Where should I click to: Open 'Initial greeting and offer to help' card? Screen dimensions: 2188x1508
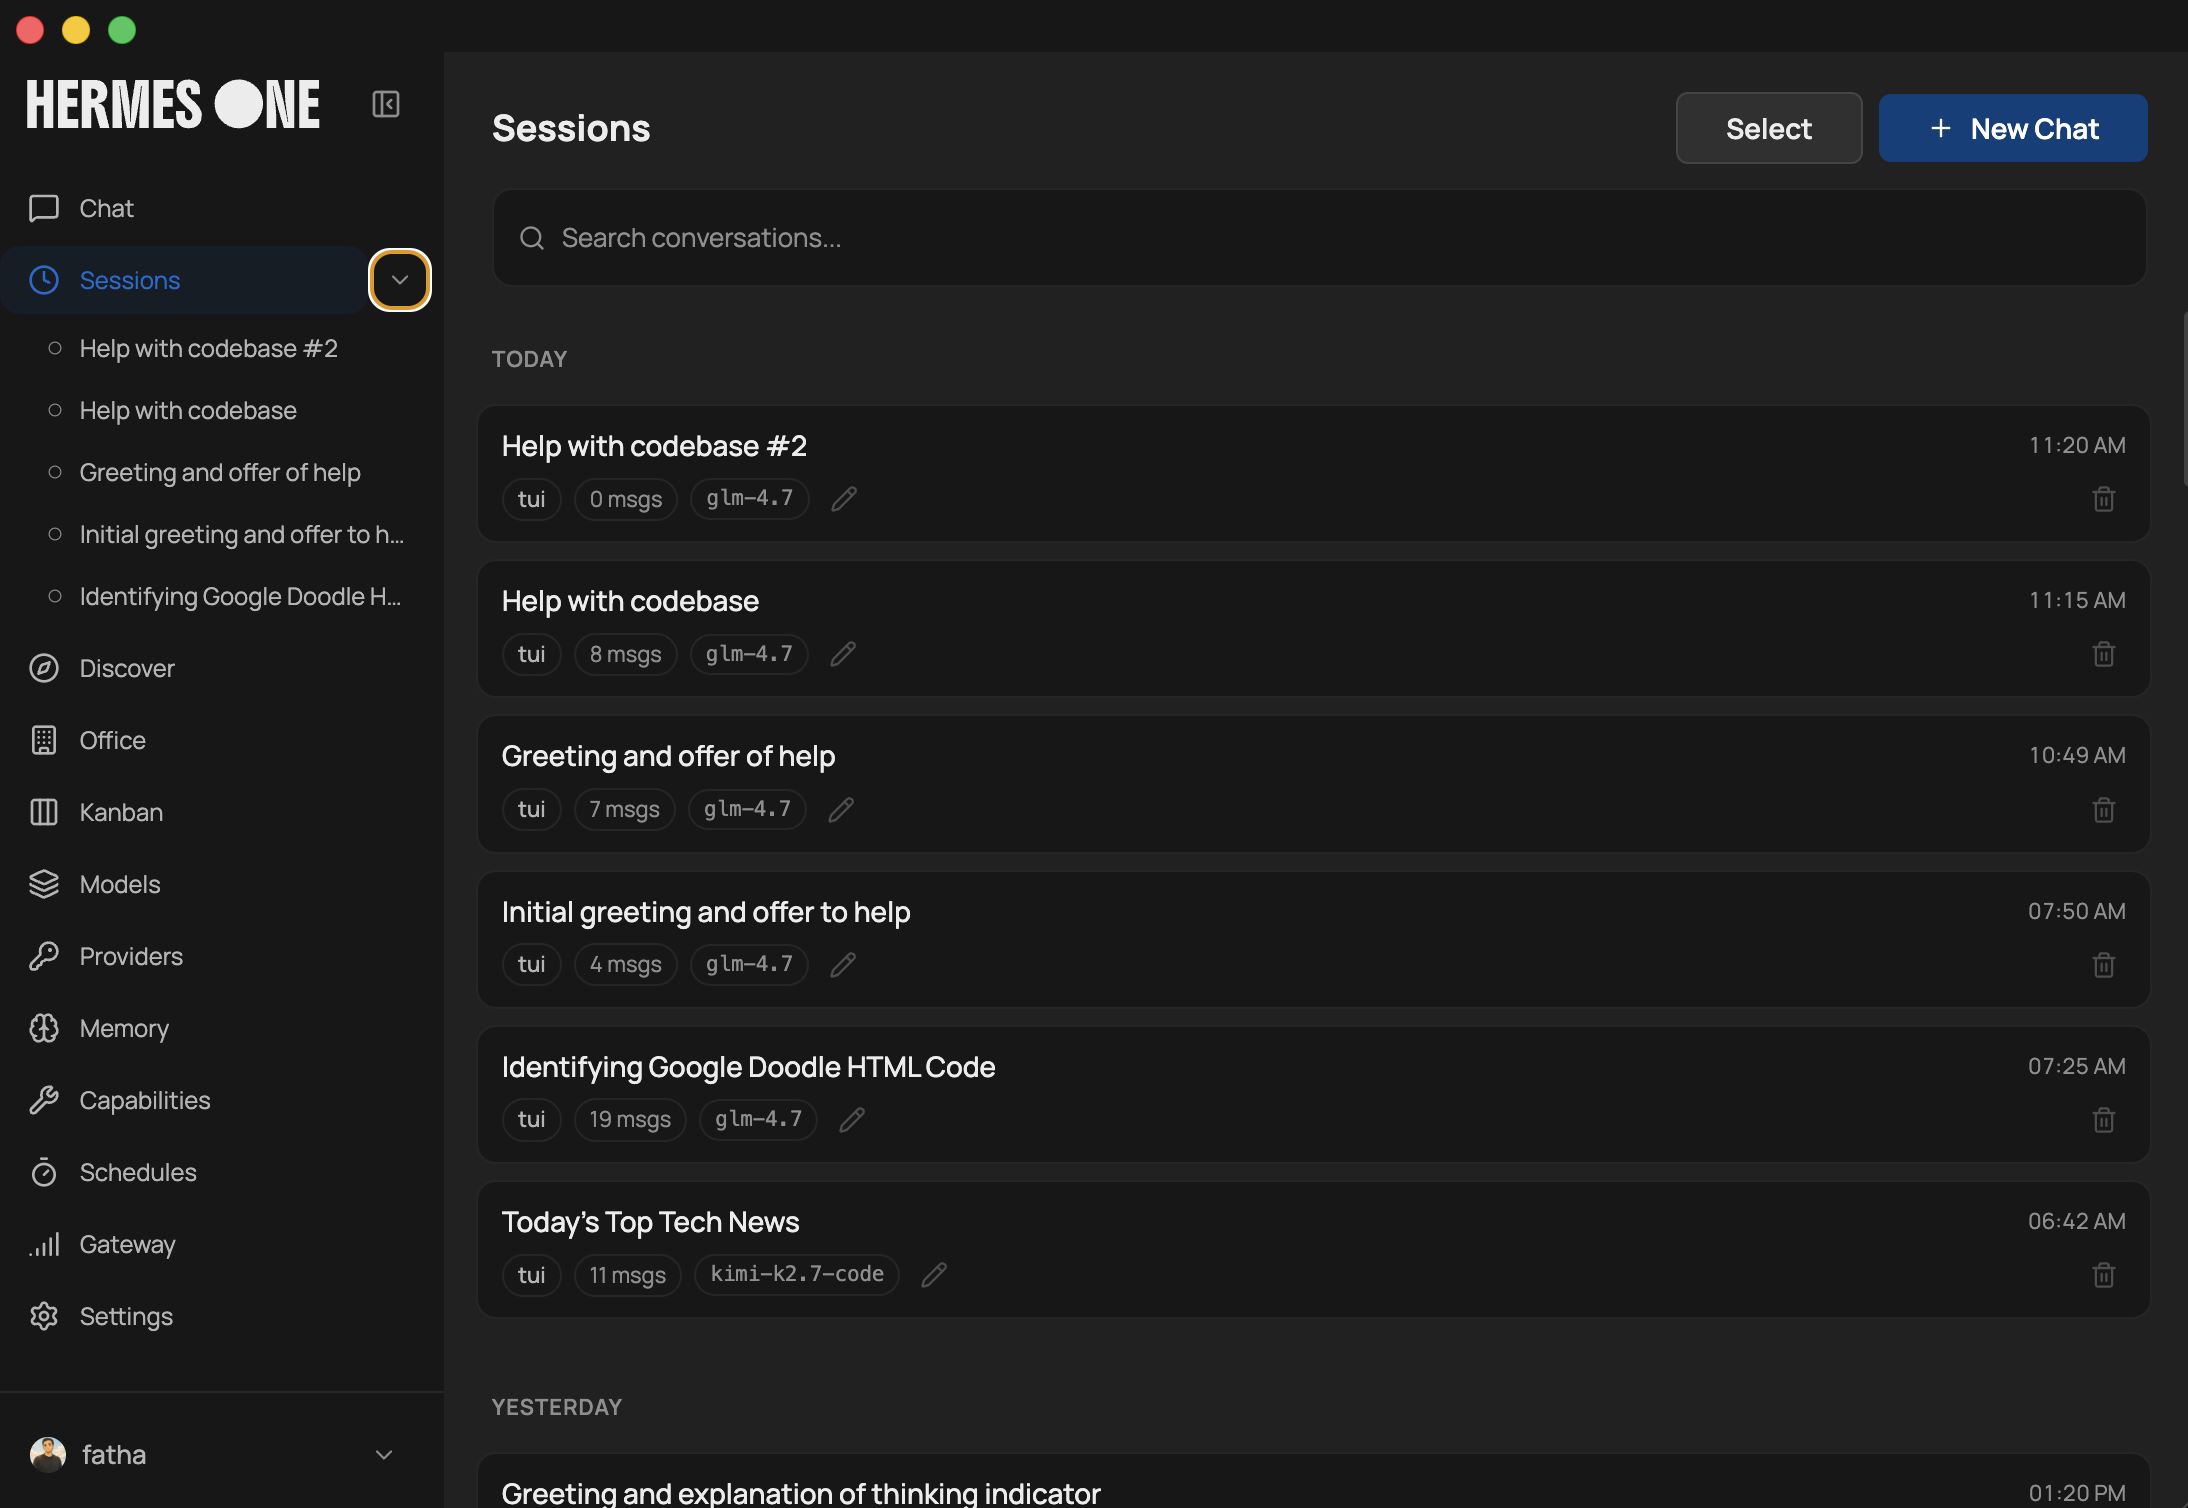click(x=1314, y=939)
